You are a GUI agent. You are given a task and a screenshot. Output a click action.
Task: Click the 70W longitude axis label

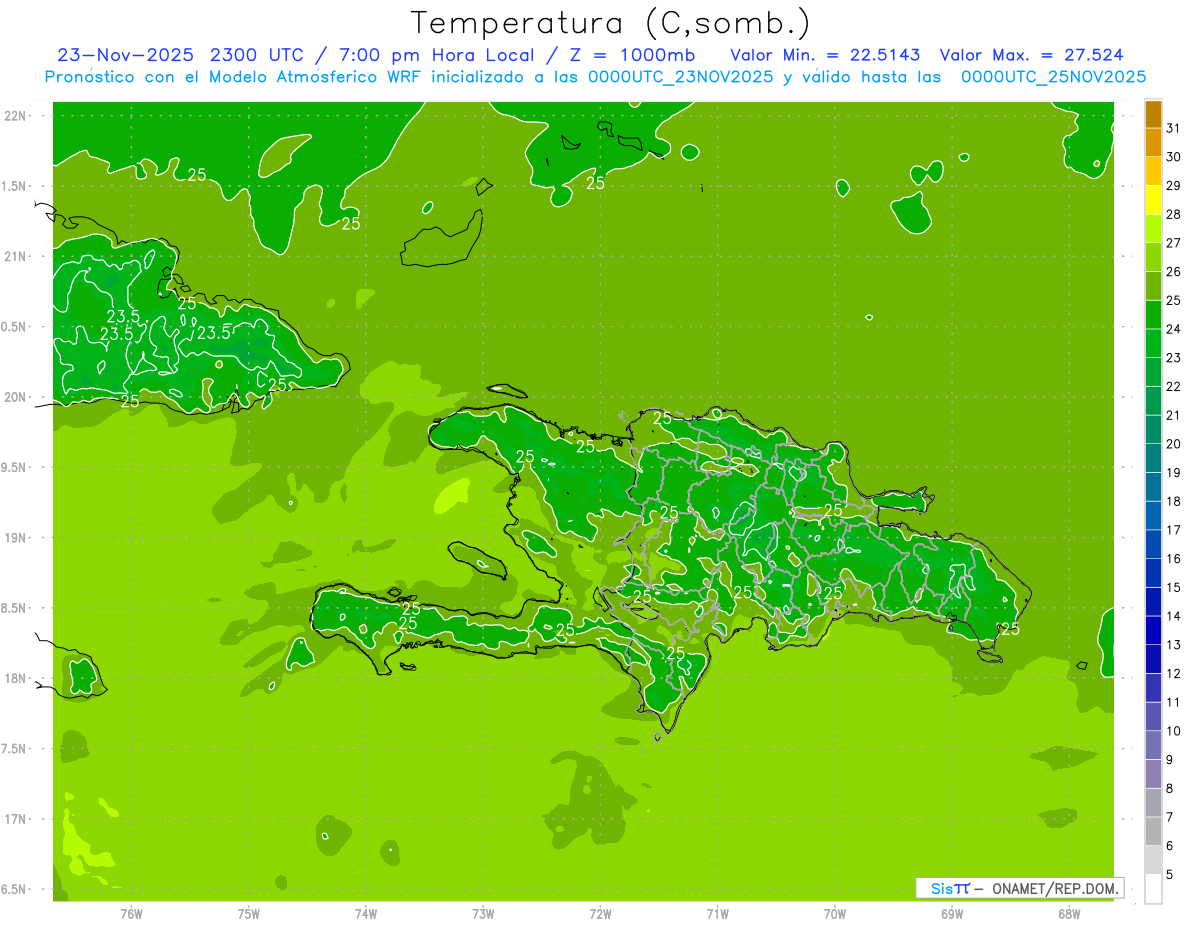834,914
